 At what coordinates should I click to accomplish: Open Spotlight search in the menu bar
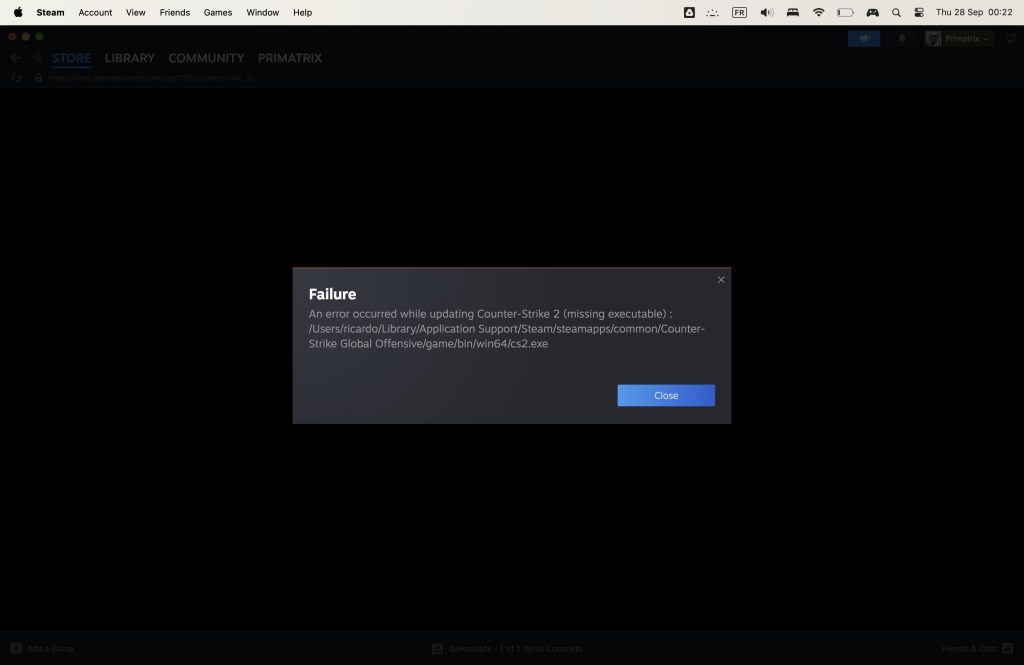click(x=895, y=12)
